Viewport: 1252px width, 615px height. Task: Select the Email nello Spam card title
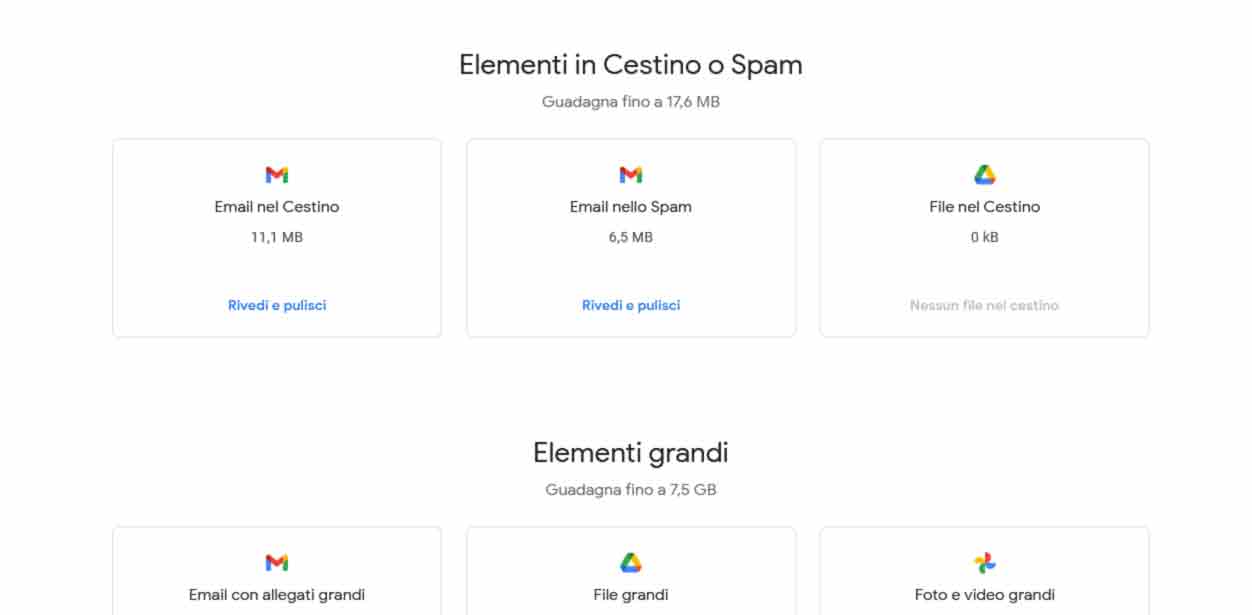(631, 207)
